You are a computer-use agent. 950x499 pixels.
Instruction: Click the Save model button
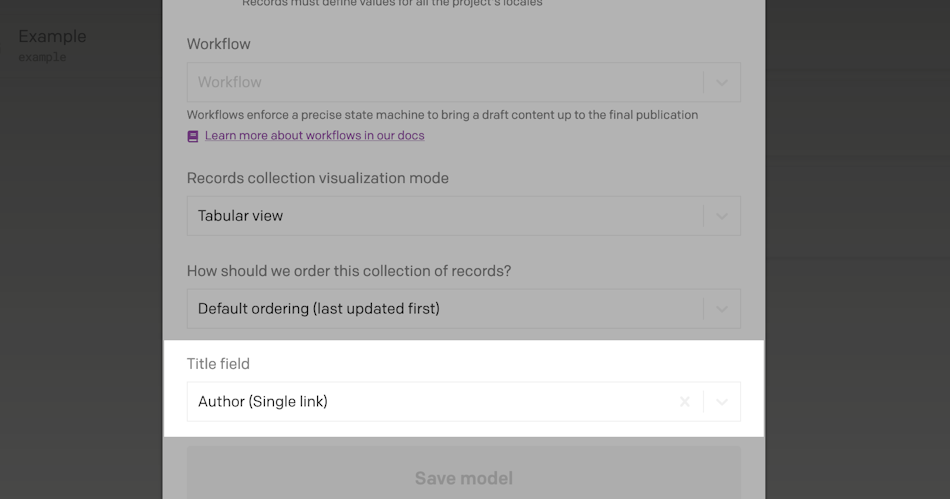point(463,478)
